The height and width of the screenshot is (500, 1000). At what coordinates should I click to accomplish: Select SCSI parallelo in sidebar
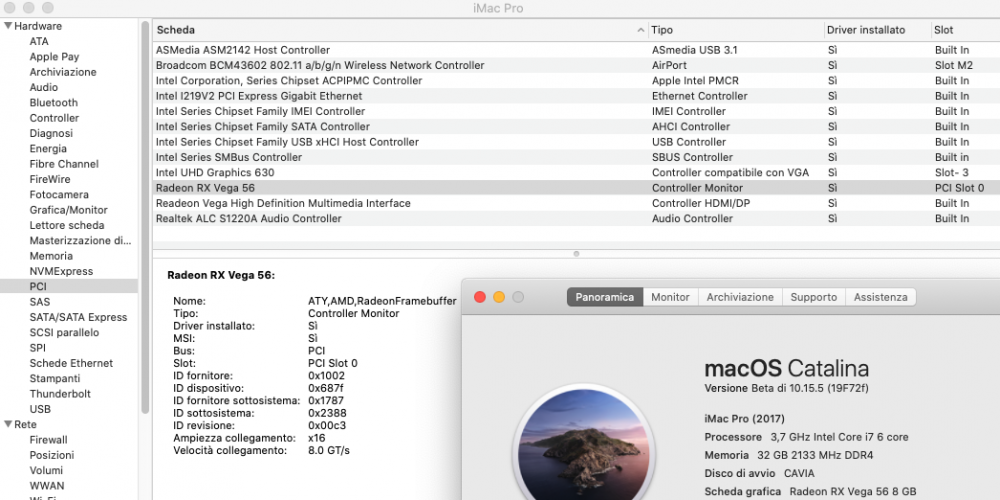point(64,332)
